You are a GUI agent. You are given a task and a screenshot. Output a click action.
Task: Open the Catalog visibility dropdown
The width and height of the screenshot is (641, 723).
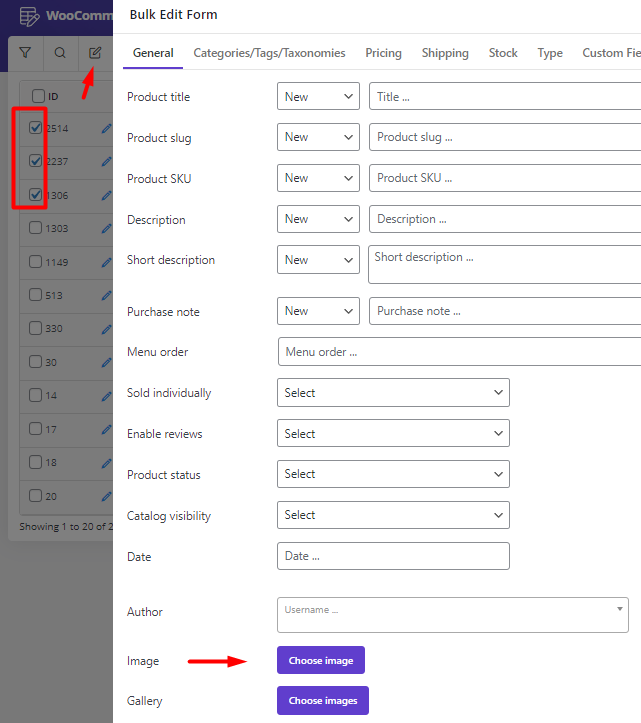(x=393, y=515)
